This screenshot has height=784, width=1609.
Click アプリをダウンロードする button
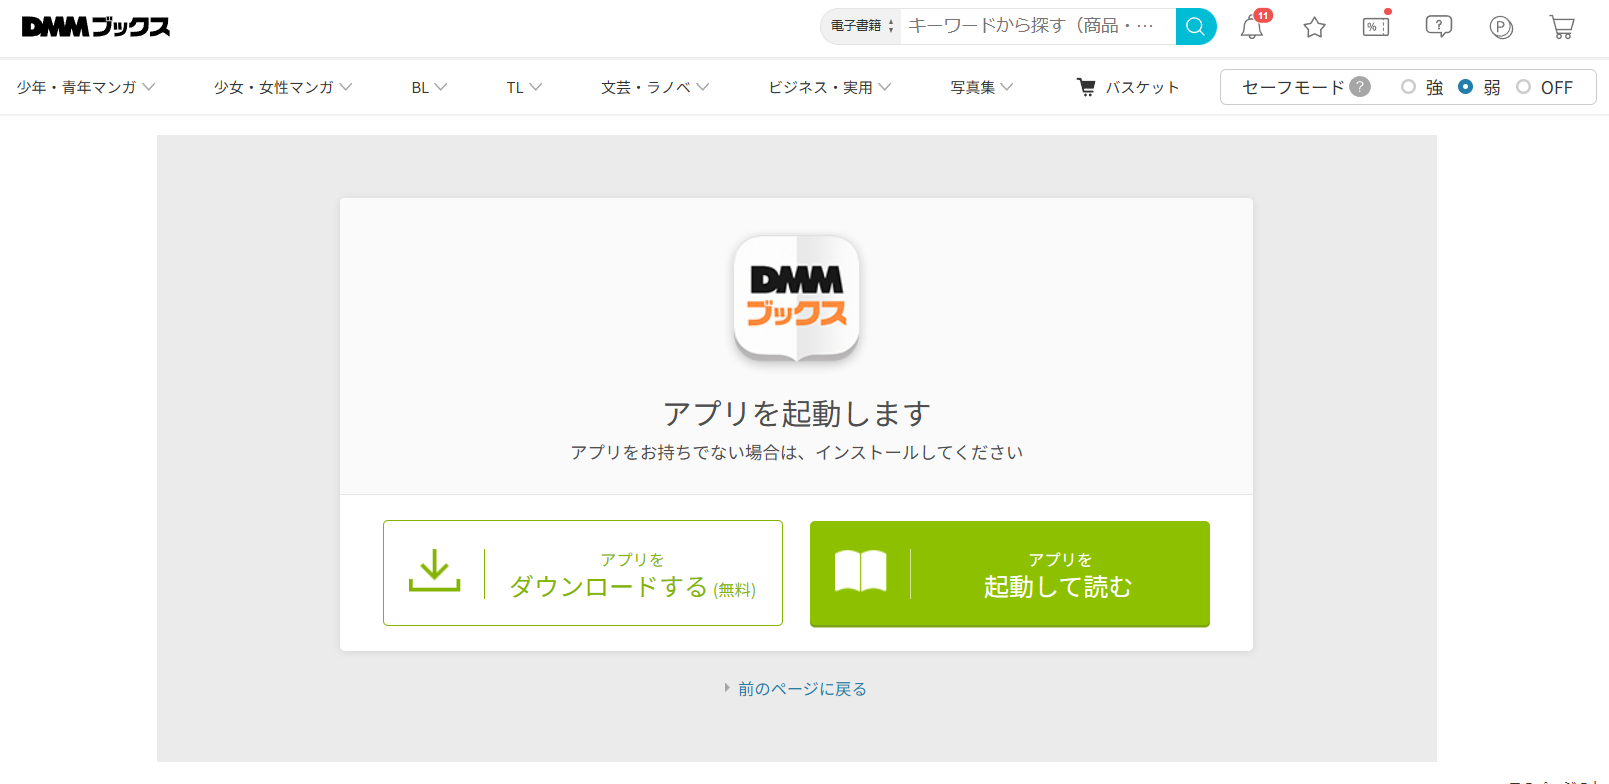click(583, 573)
